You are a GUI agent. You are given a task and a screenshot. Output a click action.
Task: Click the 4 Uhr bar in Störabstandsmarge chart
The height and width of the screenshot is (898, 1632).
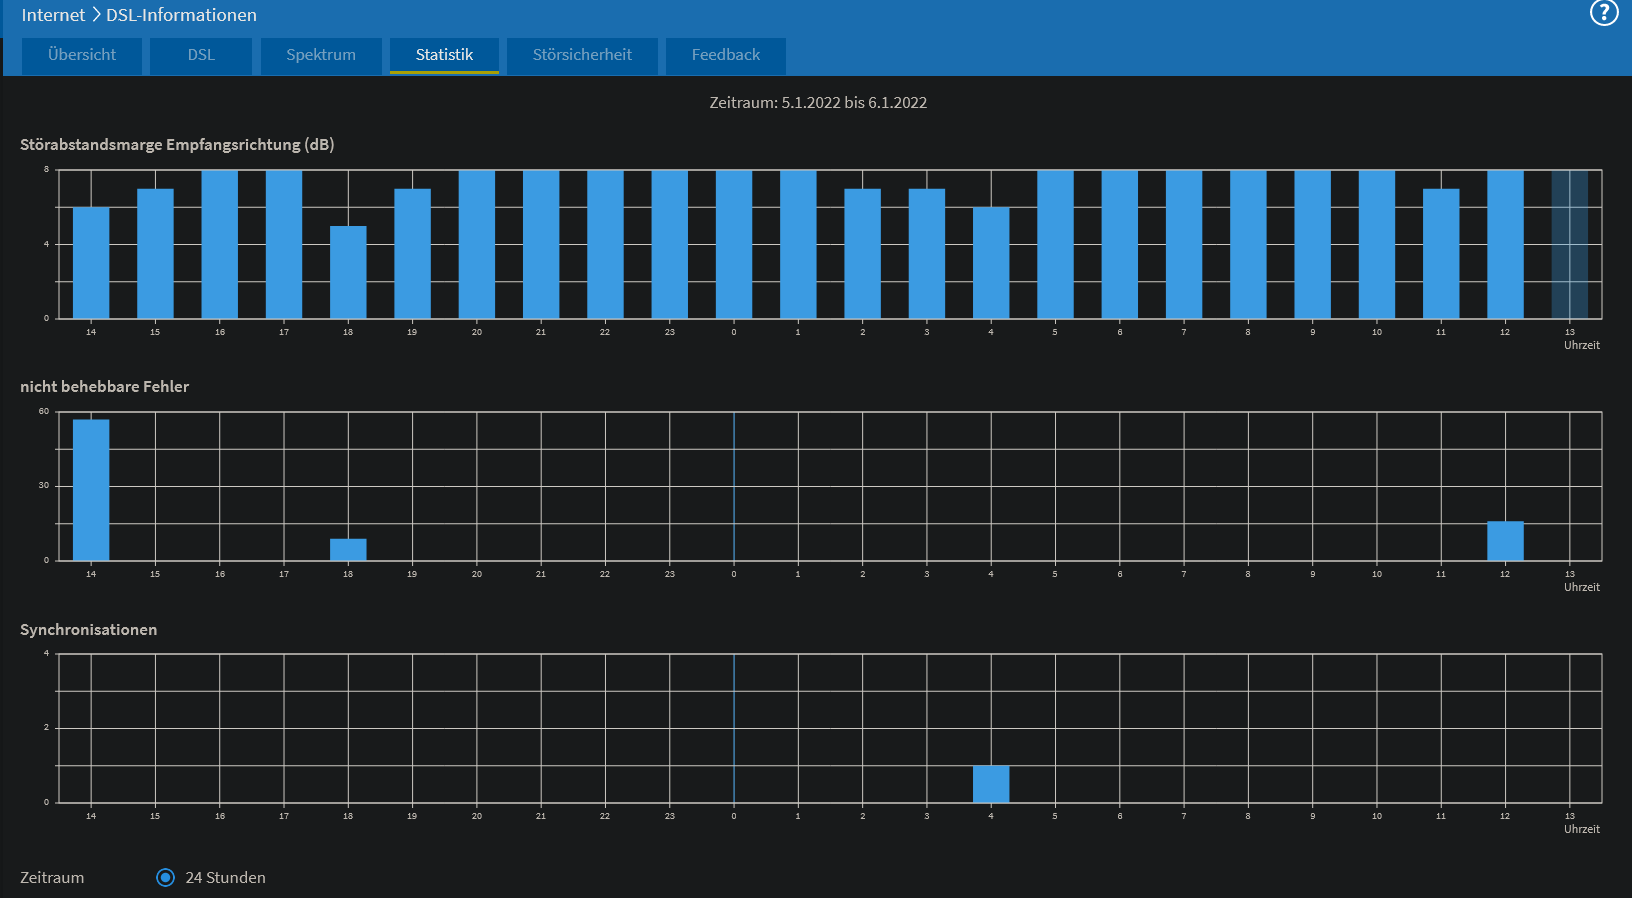pyautogui.click(x=991, y=263)
